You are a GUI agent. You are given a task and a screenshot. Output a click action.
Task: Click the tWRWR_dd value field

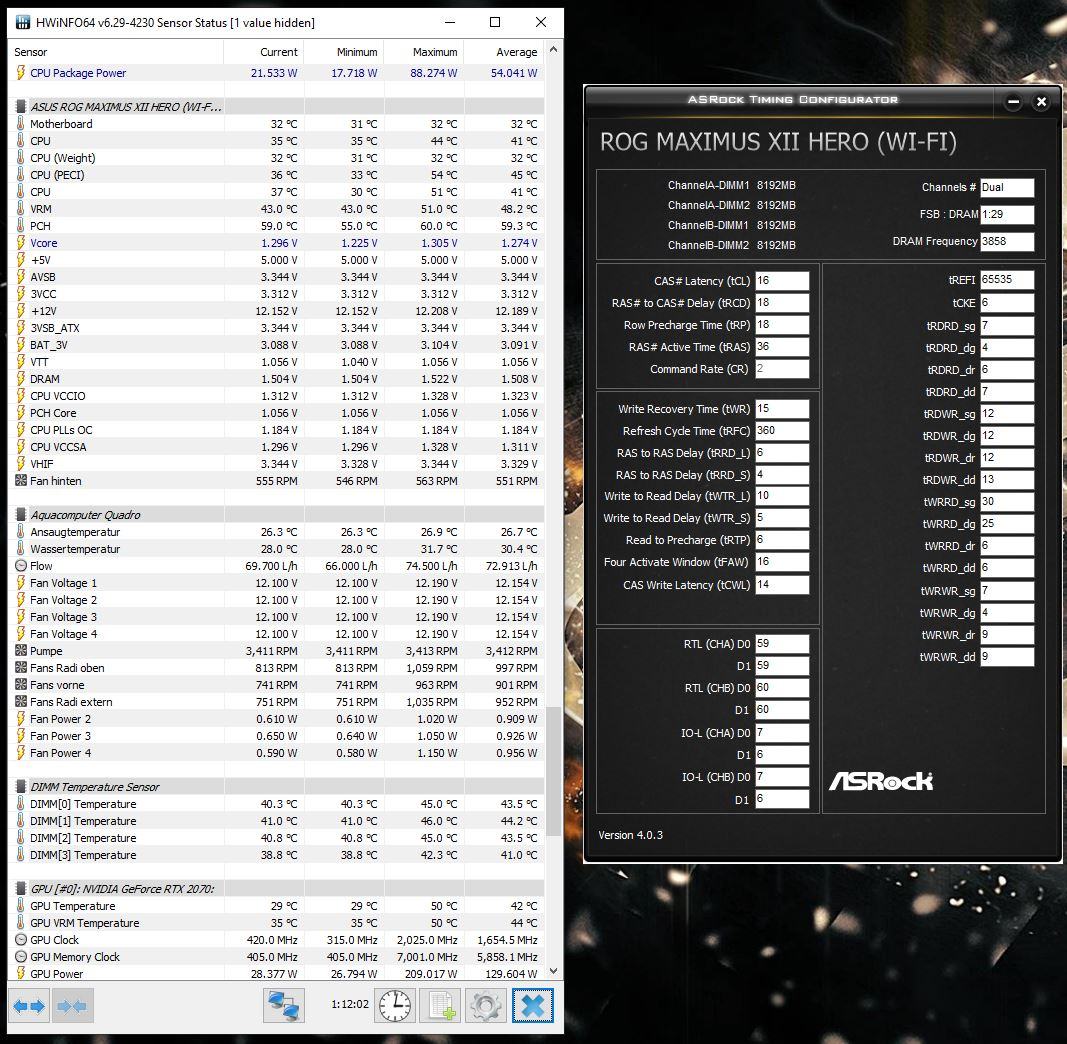[1007, 657]
